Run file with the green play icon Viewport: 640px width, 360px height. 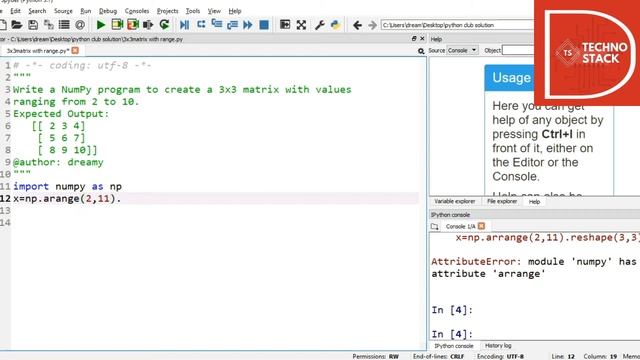coord(101,25)
